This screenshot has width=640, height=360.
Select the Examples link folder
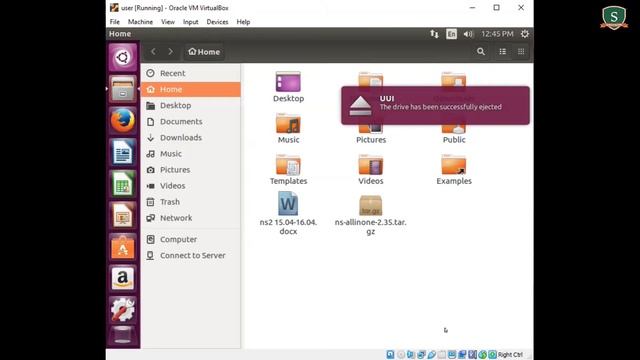click(454, 169)
